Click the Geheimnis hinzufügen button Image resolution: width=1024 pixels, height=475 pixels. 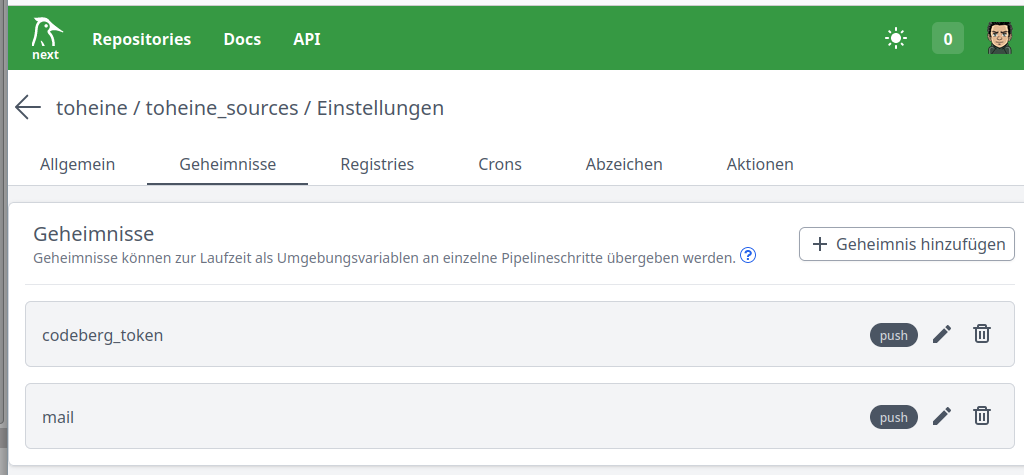click(x=907, y=244)
